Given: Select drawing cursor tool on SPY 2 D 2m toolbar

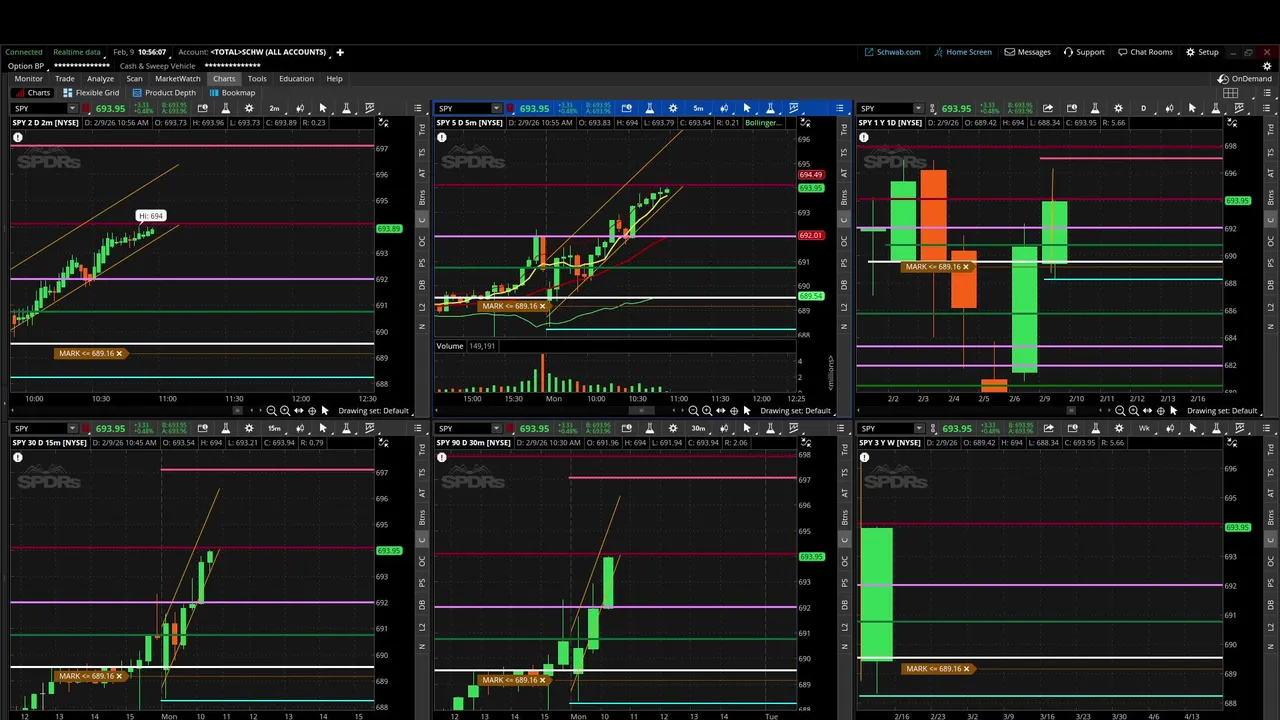Looking at the screenshot, I should (322, 108).
